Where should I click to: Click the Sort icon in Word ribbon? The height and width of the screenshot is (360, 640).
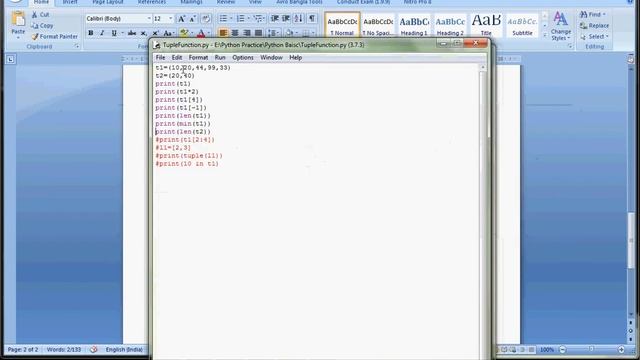(x=299, y=18)
